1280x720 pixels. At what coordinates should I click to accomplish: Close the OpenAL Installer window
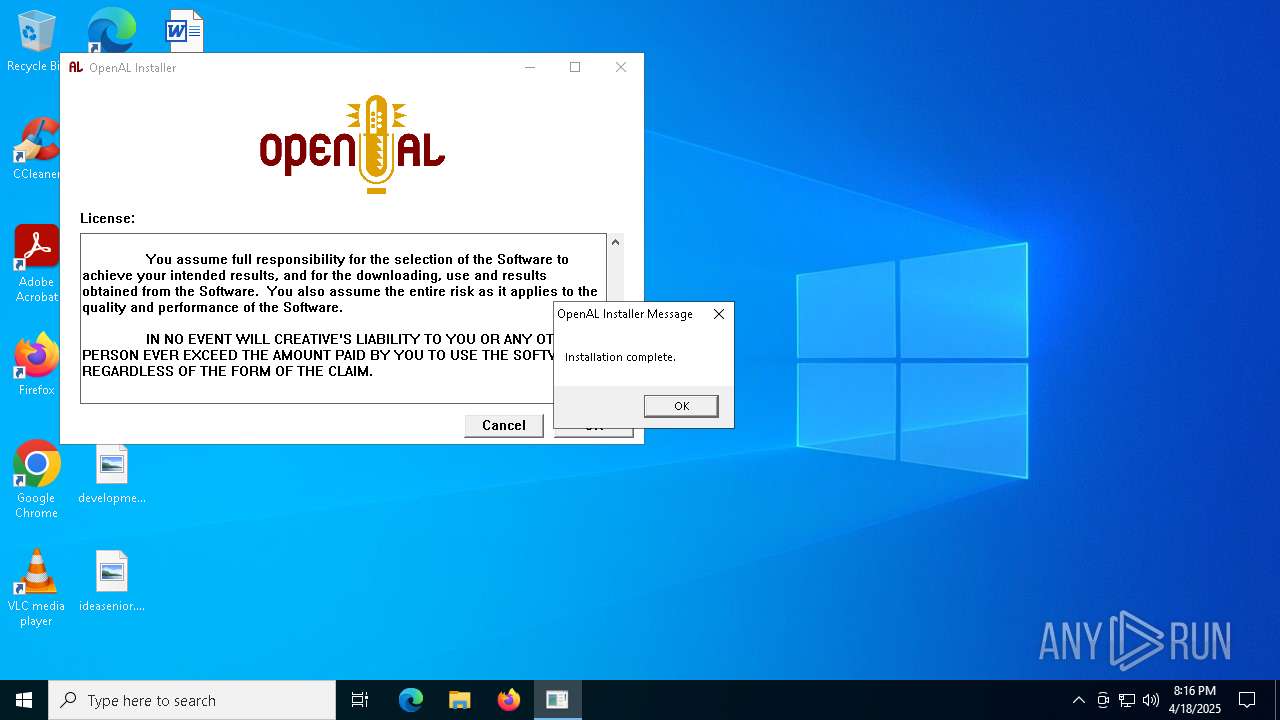621,67
